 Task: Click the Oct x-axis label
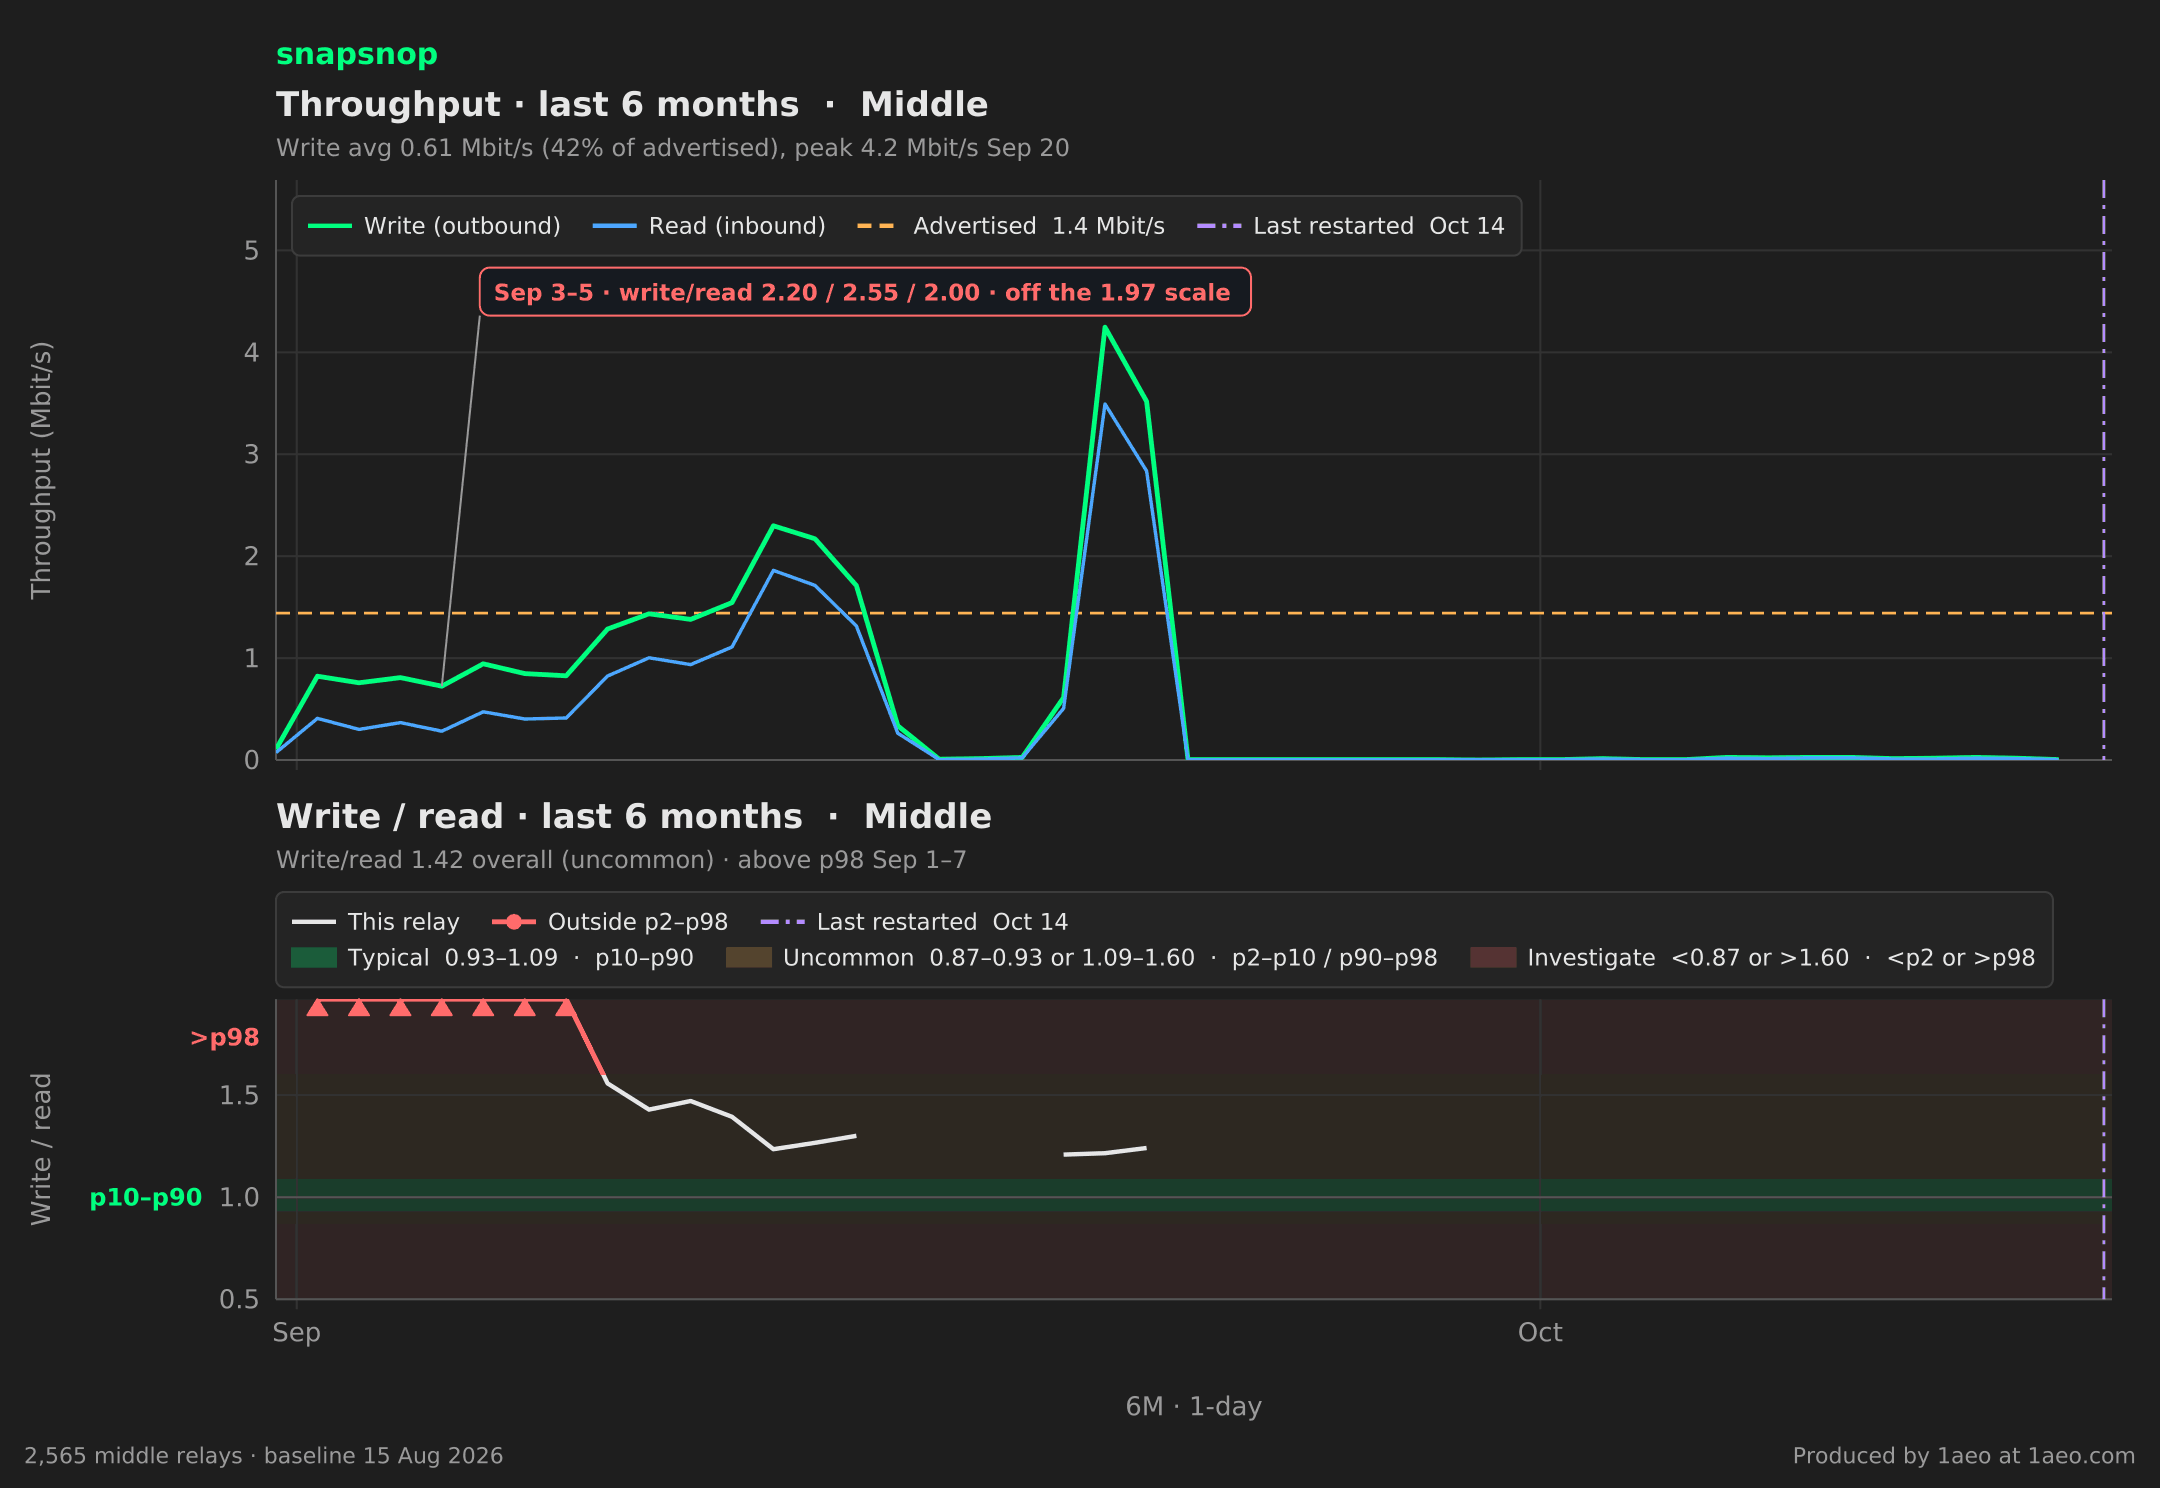(1540, 1333)
